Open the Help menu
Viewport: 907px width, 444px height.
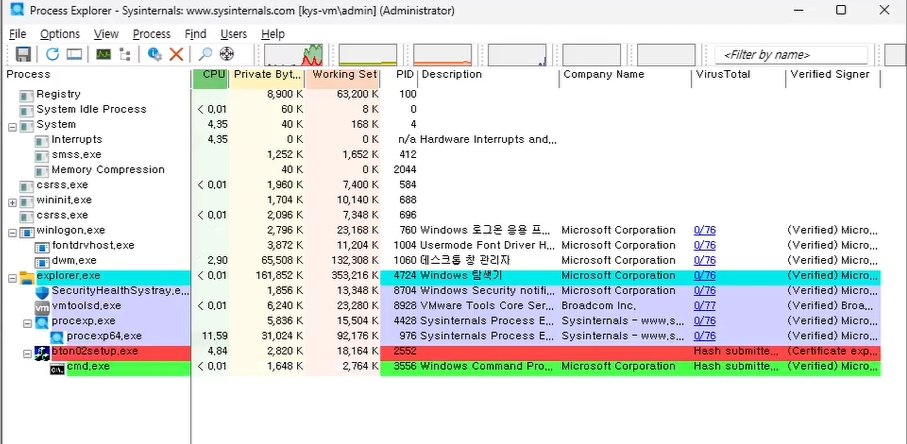click(273, 34)
